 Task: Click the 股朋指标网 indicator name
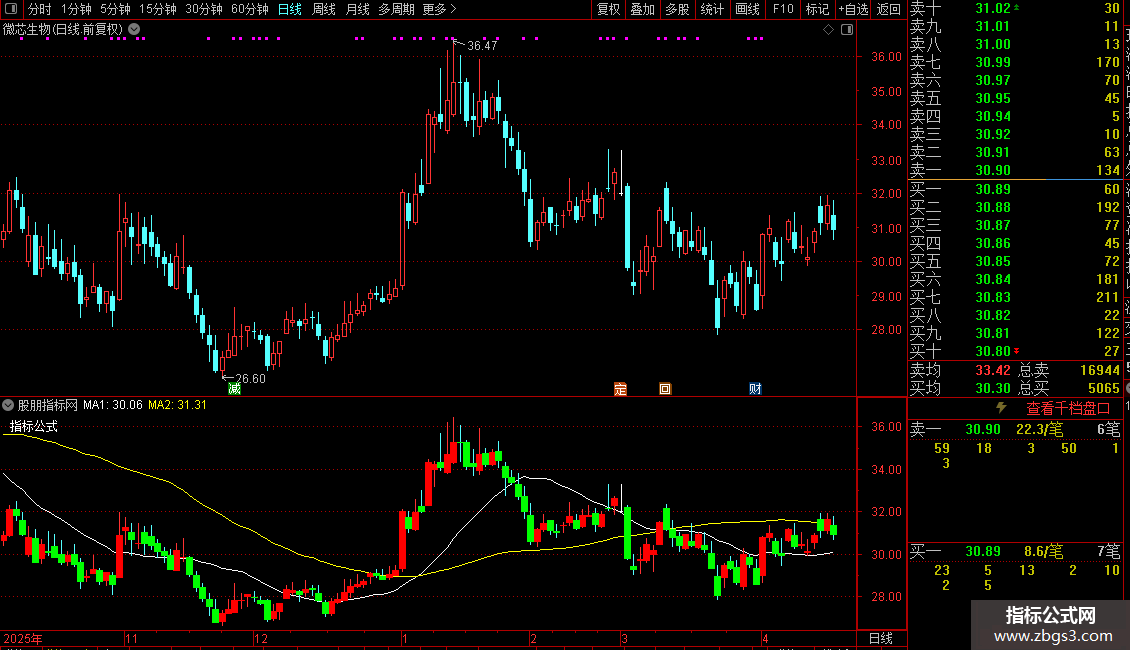tap(48, 405)
